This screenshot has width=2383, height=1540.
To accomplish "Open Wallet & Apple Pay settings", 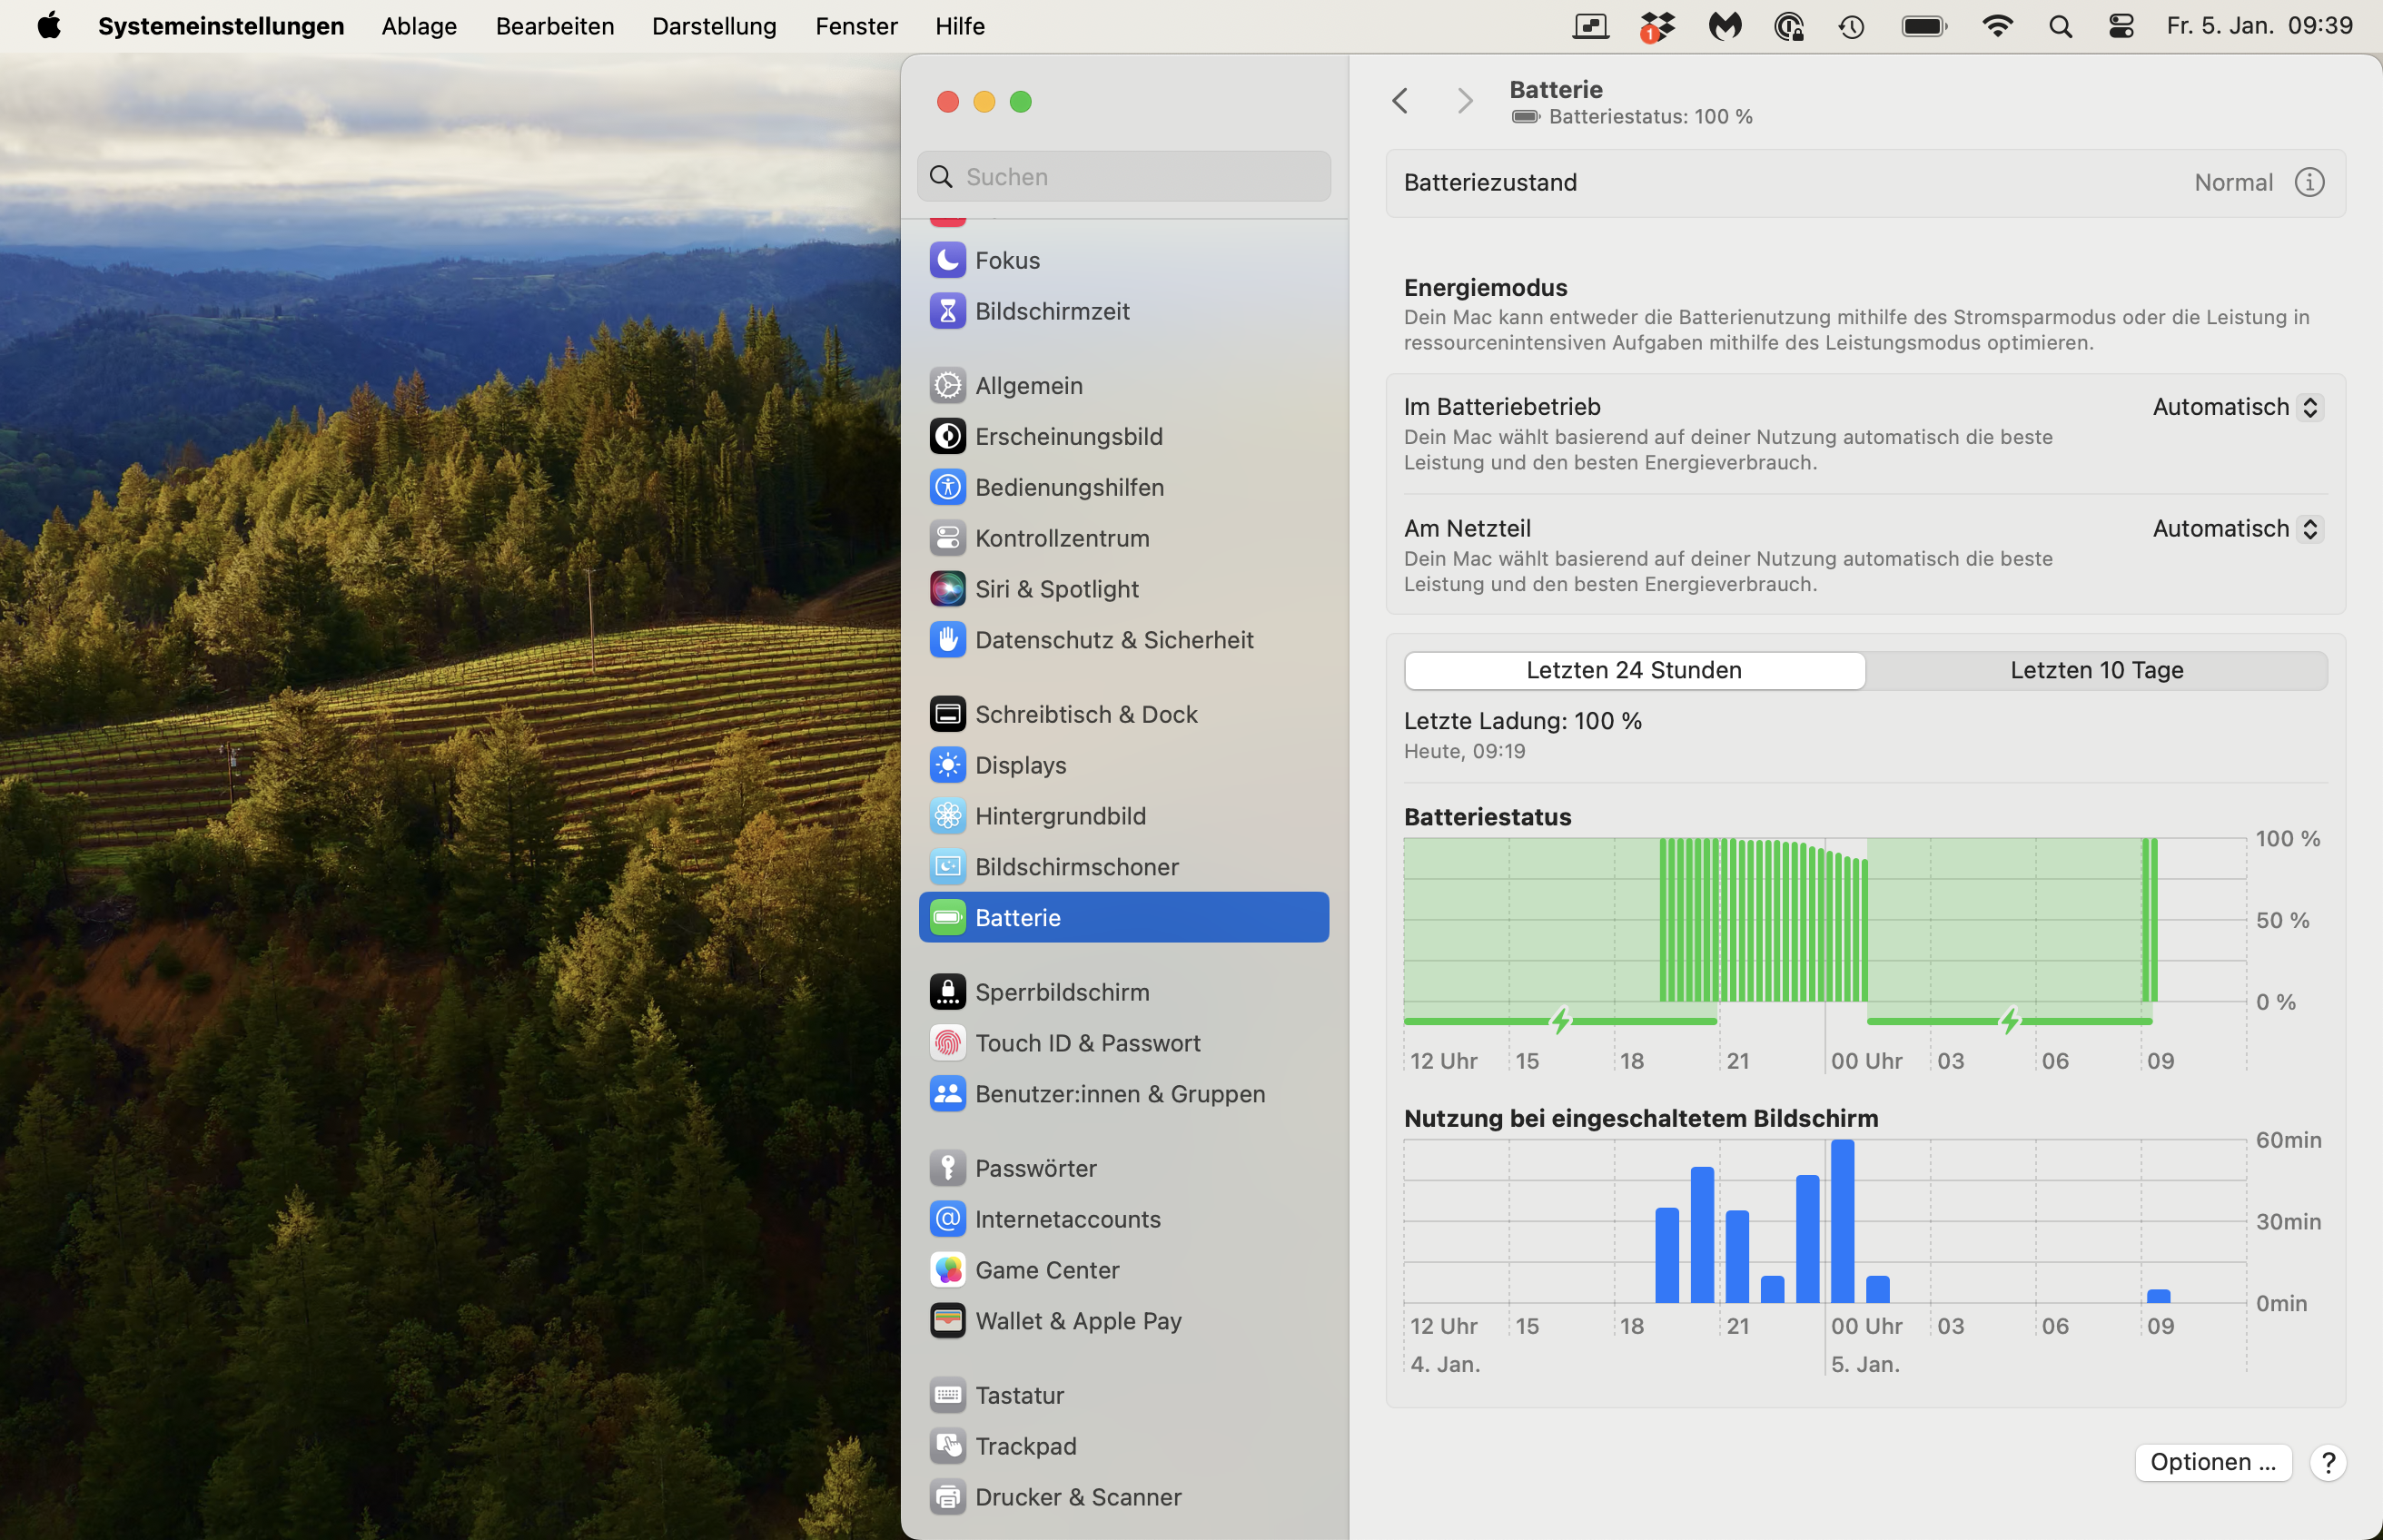I will pos(1078,1321).
